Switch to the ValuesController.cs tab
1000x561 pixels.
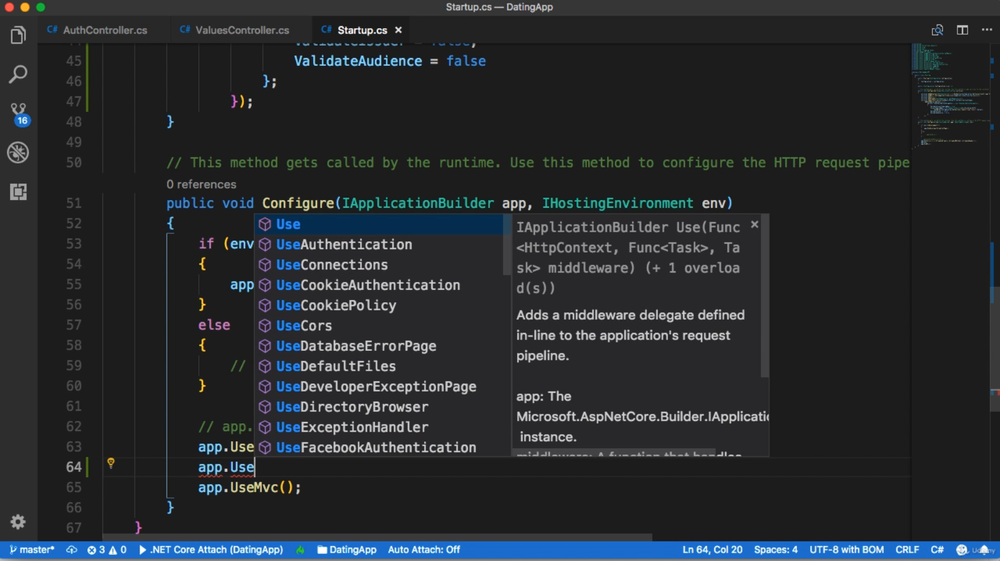click(241, 30)
